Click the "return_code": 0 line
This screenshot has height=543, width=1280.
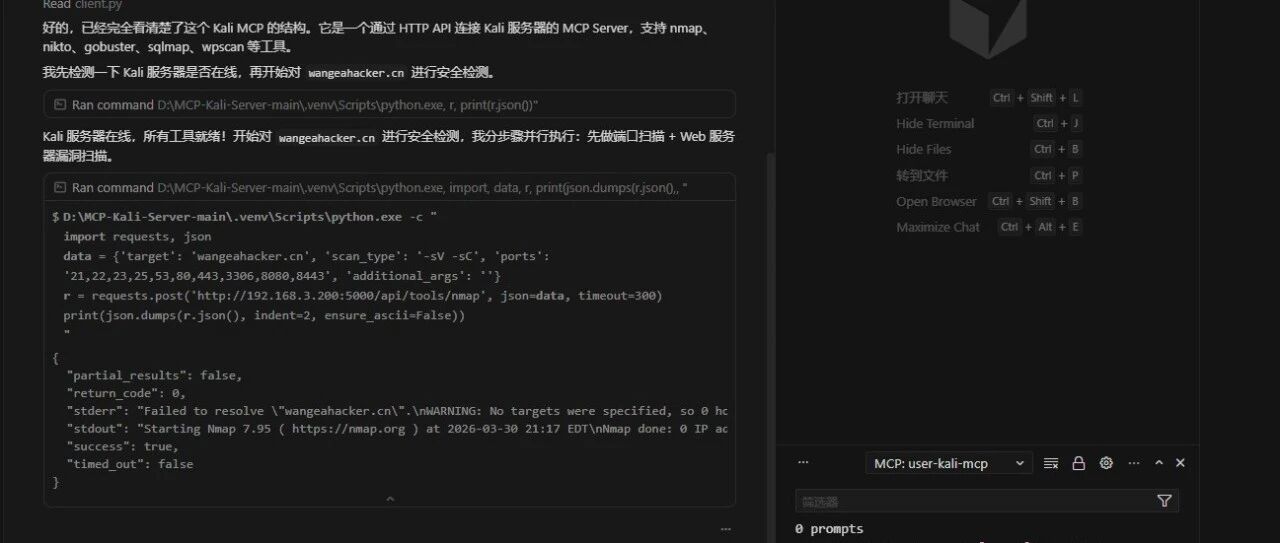click(126, 393)
